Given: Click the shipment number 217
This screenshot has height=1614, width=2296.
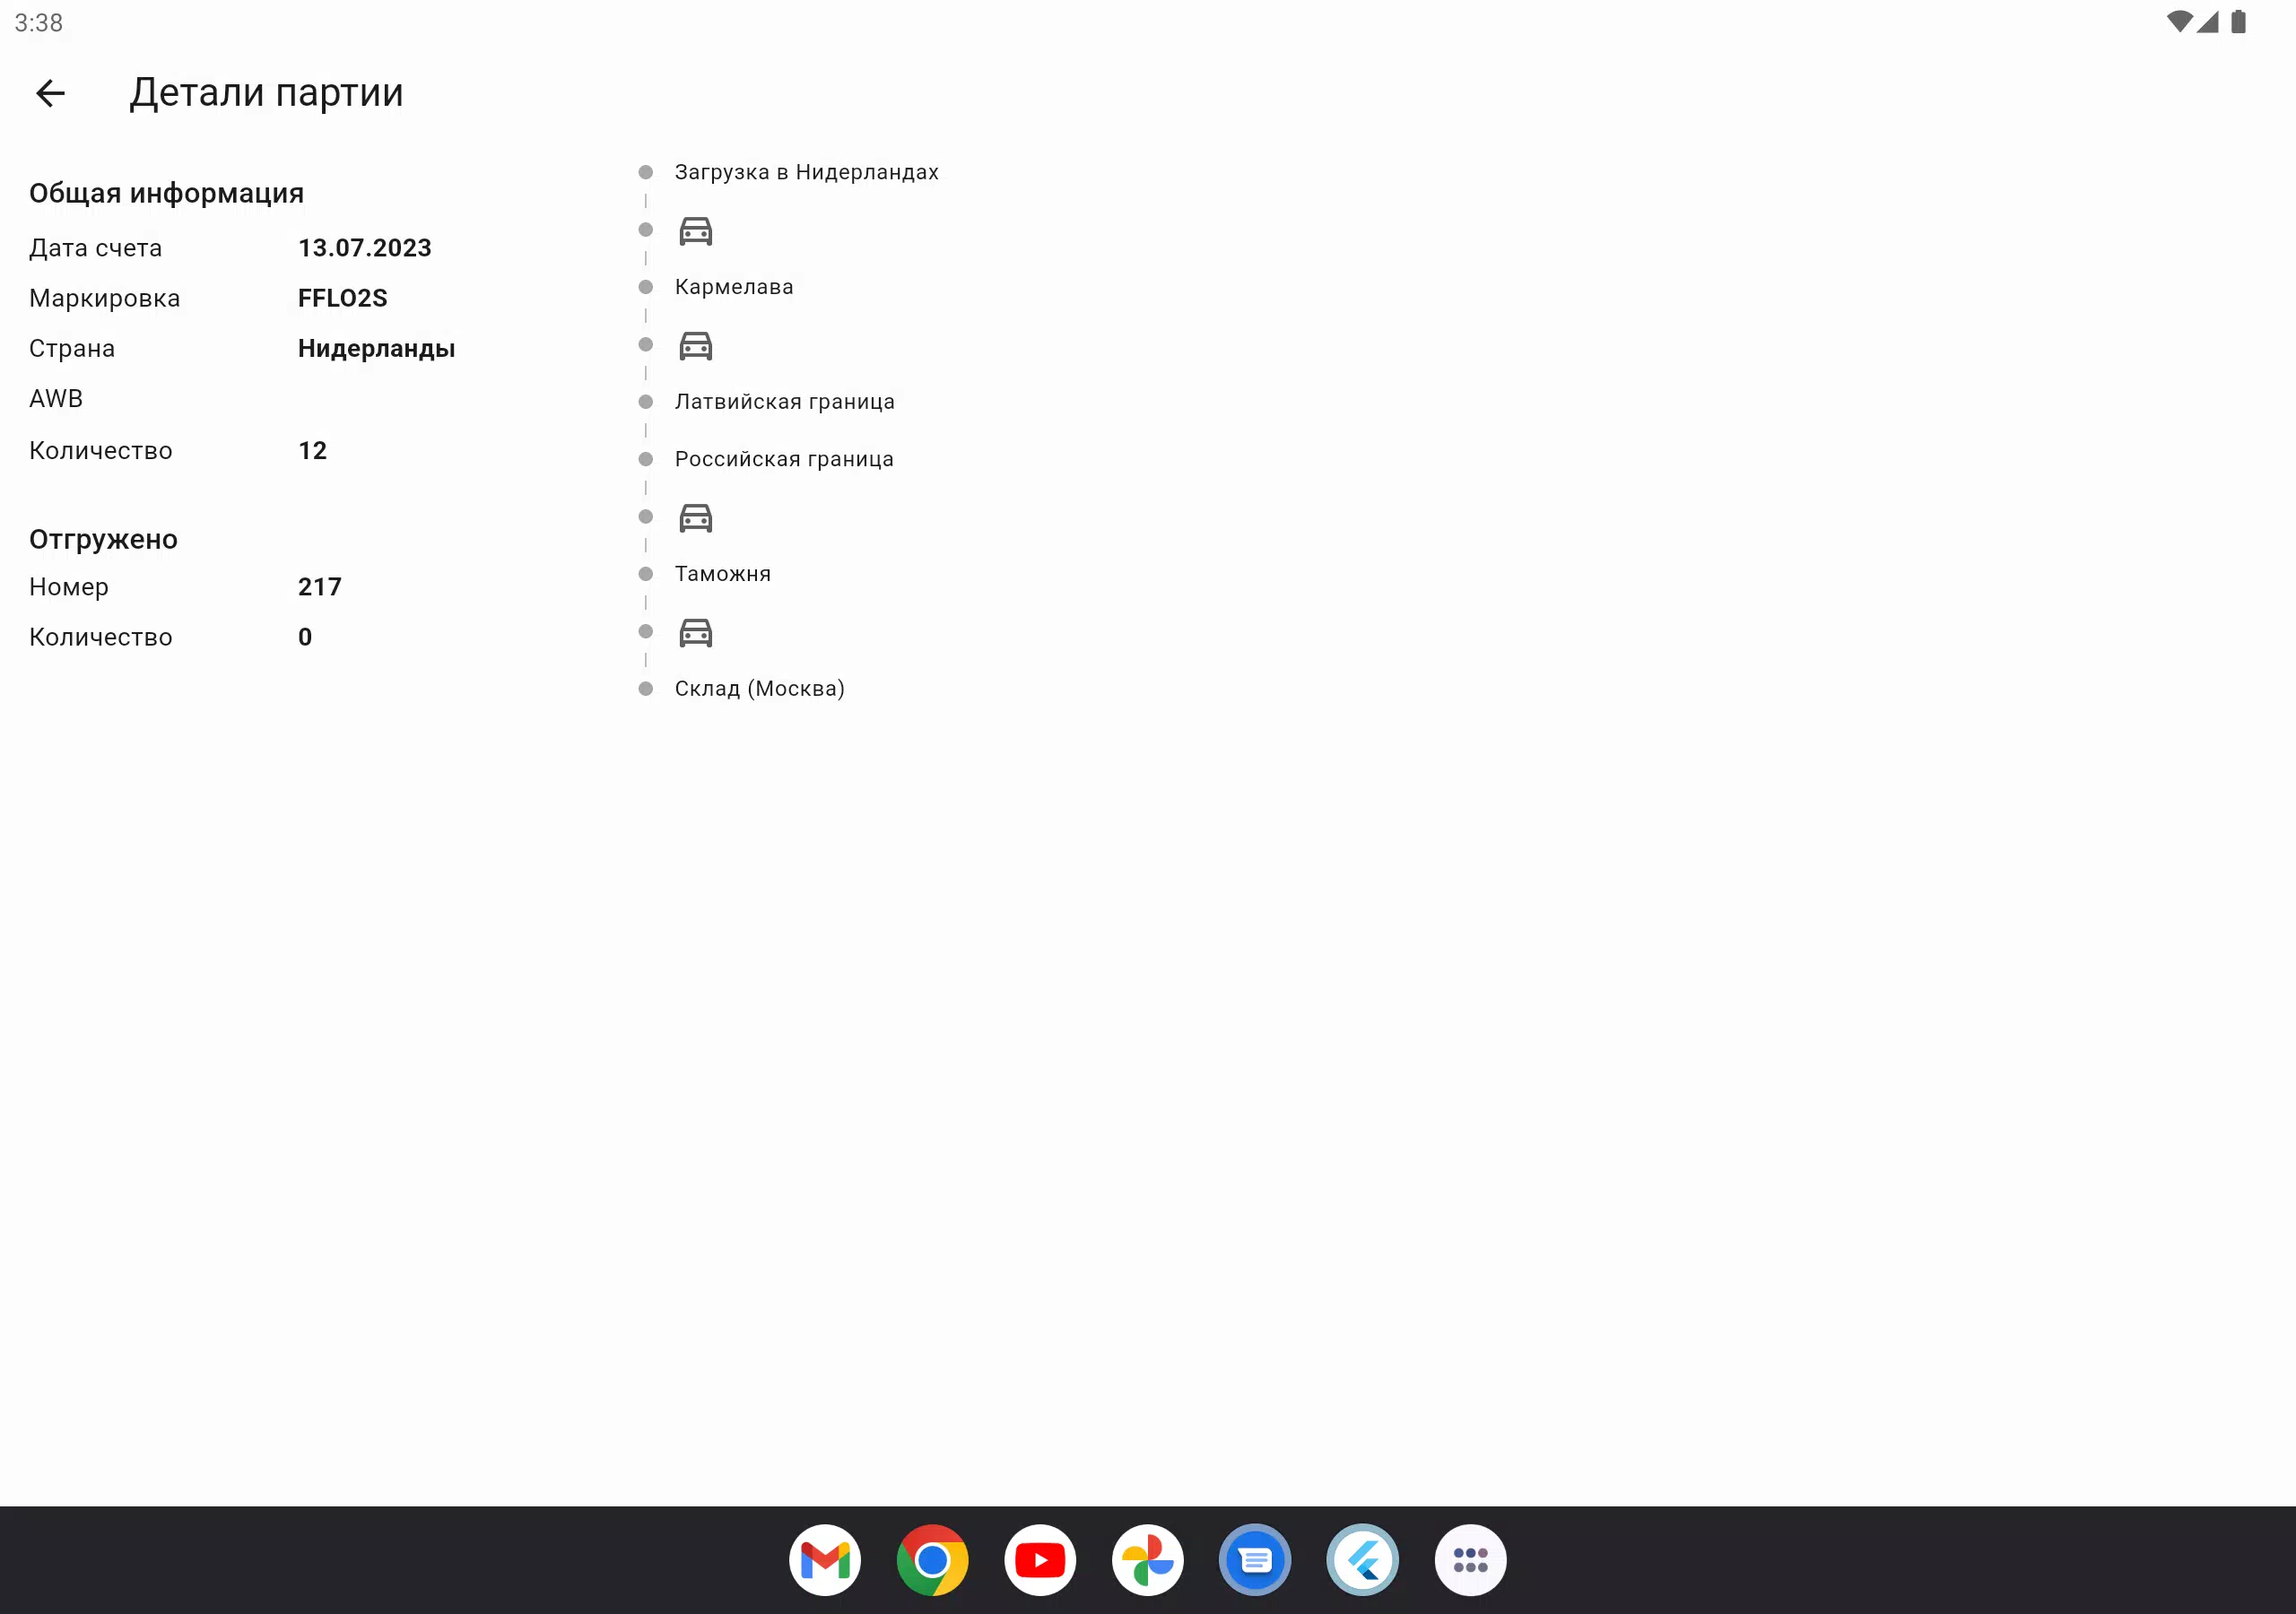Looking at the screenshot, I should (319, 587).
